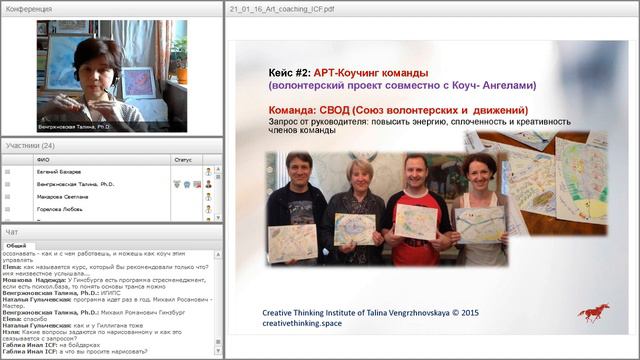The height and width of the screenshot is (360, 640).
Task: Select participant name Горелова Любовь
Action: pyautogui.click(x=60, y=209)
